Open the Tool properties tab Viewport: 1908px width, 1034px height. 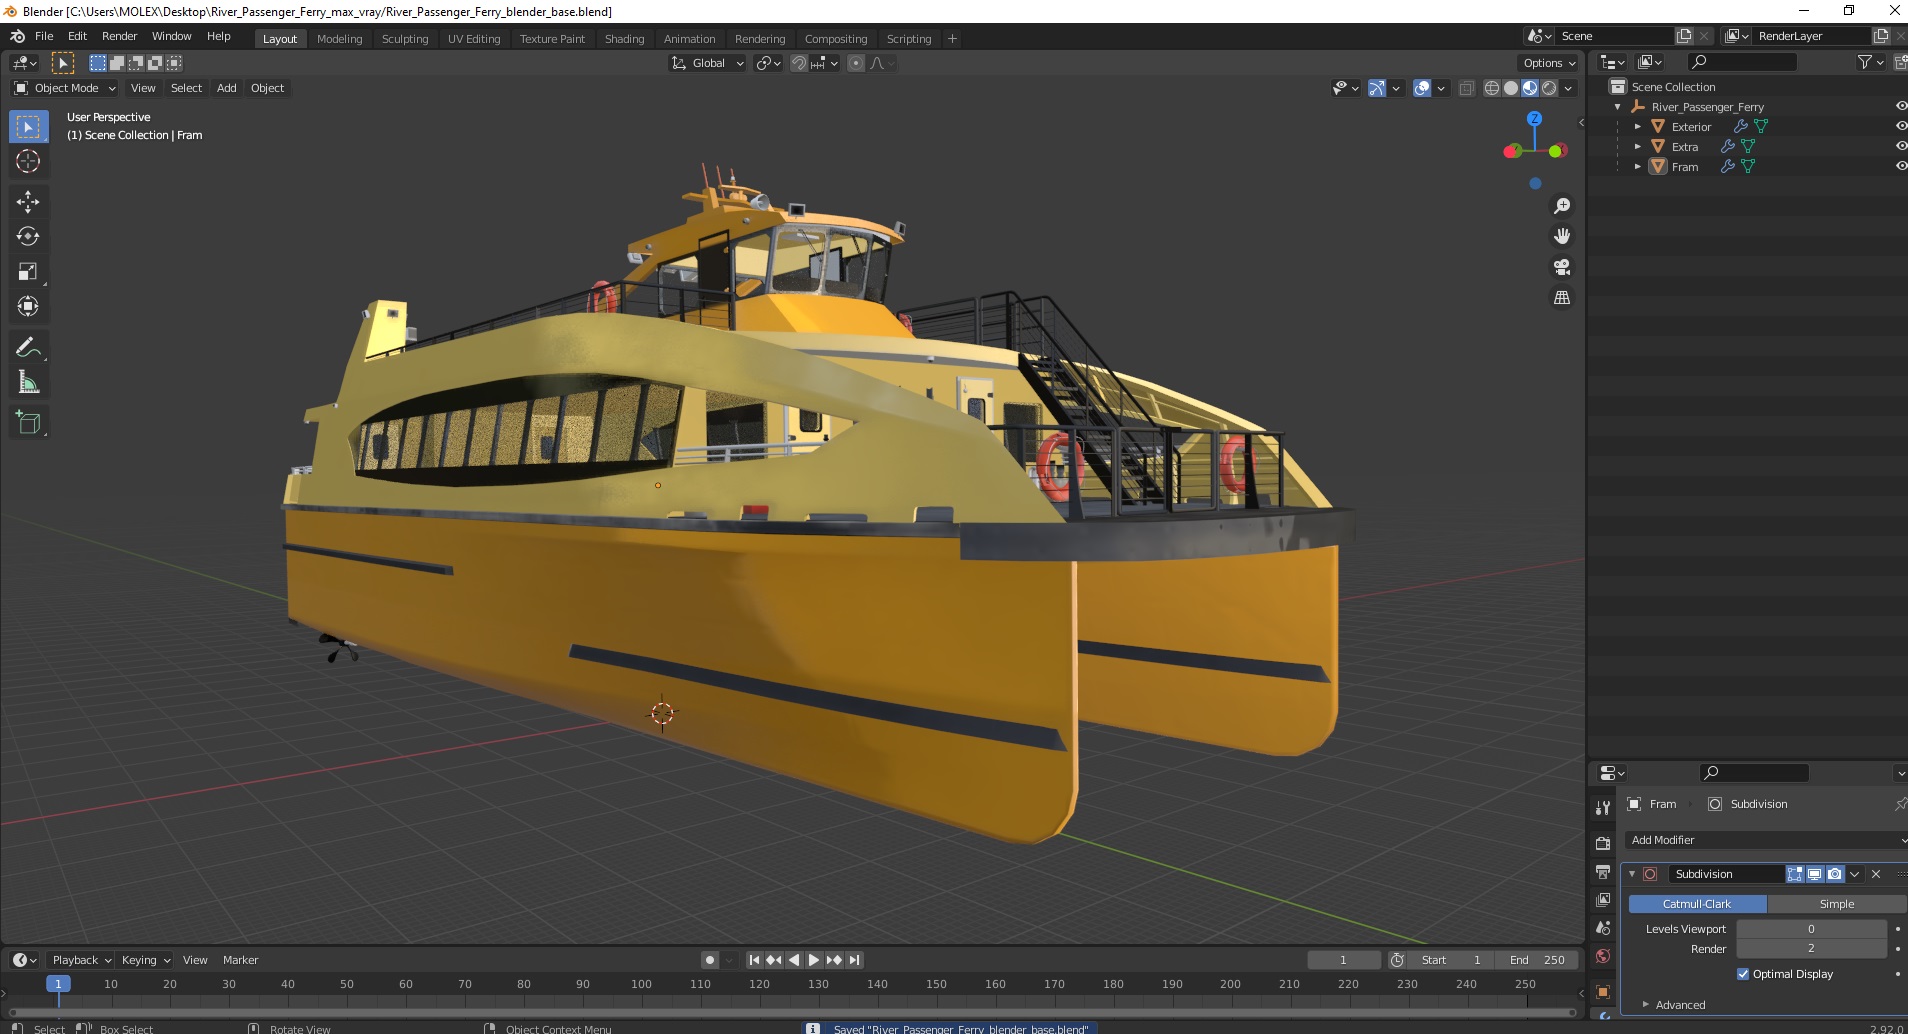(x=1603, y=807)
